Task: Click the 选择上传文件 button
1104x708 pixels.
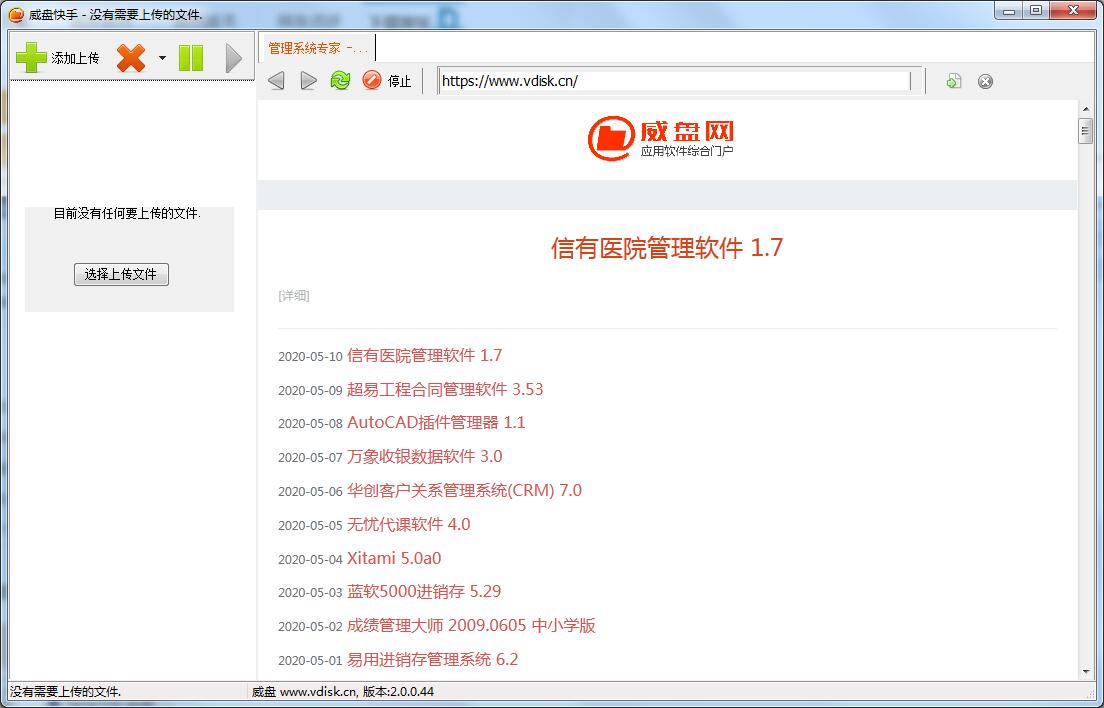Action: [x=121, y=274]
